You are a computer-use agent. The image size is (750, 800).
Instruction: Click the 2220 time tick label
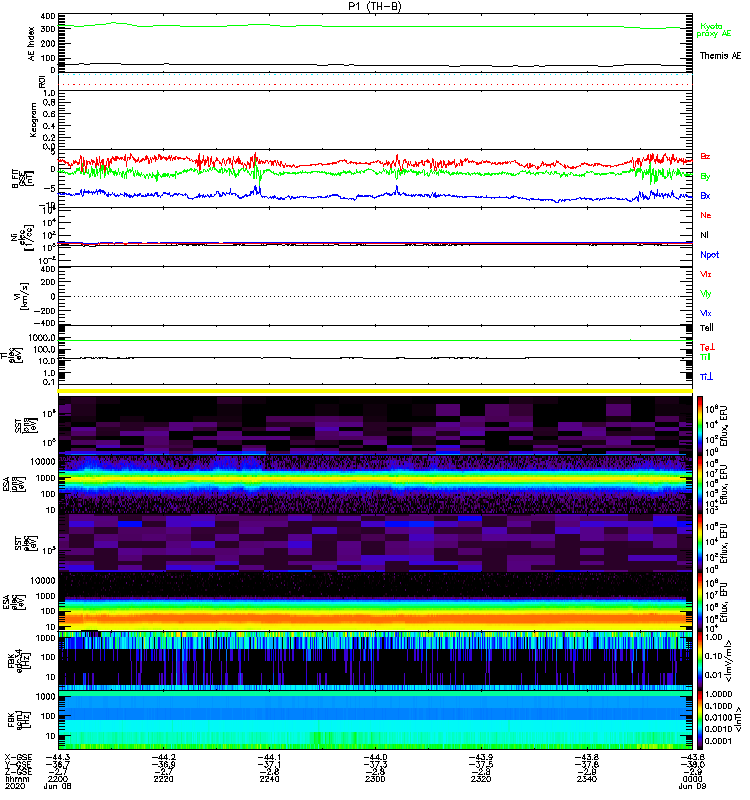pyautogui.click(x=163, y=779)
